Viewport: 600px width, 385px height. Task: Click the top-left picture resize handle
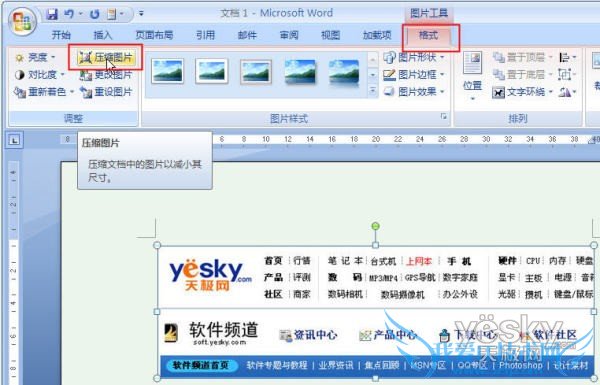click(157, 245)
